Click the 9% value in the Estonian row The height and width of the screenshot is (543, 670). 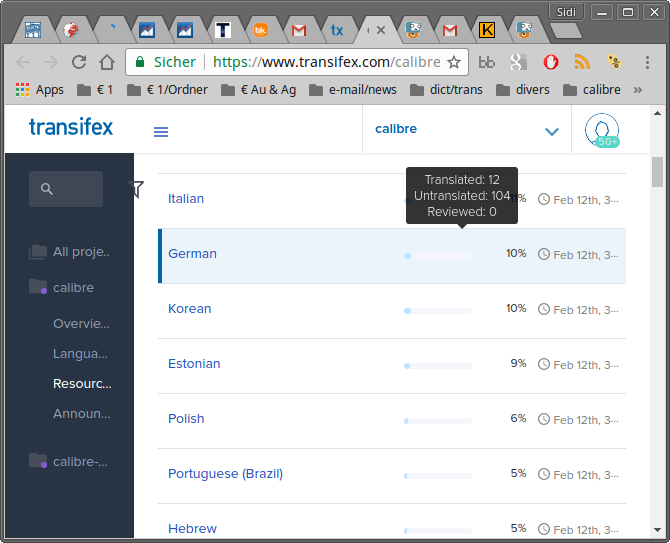coord(518,364)
